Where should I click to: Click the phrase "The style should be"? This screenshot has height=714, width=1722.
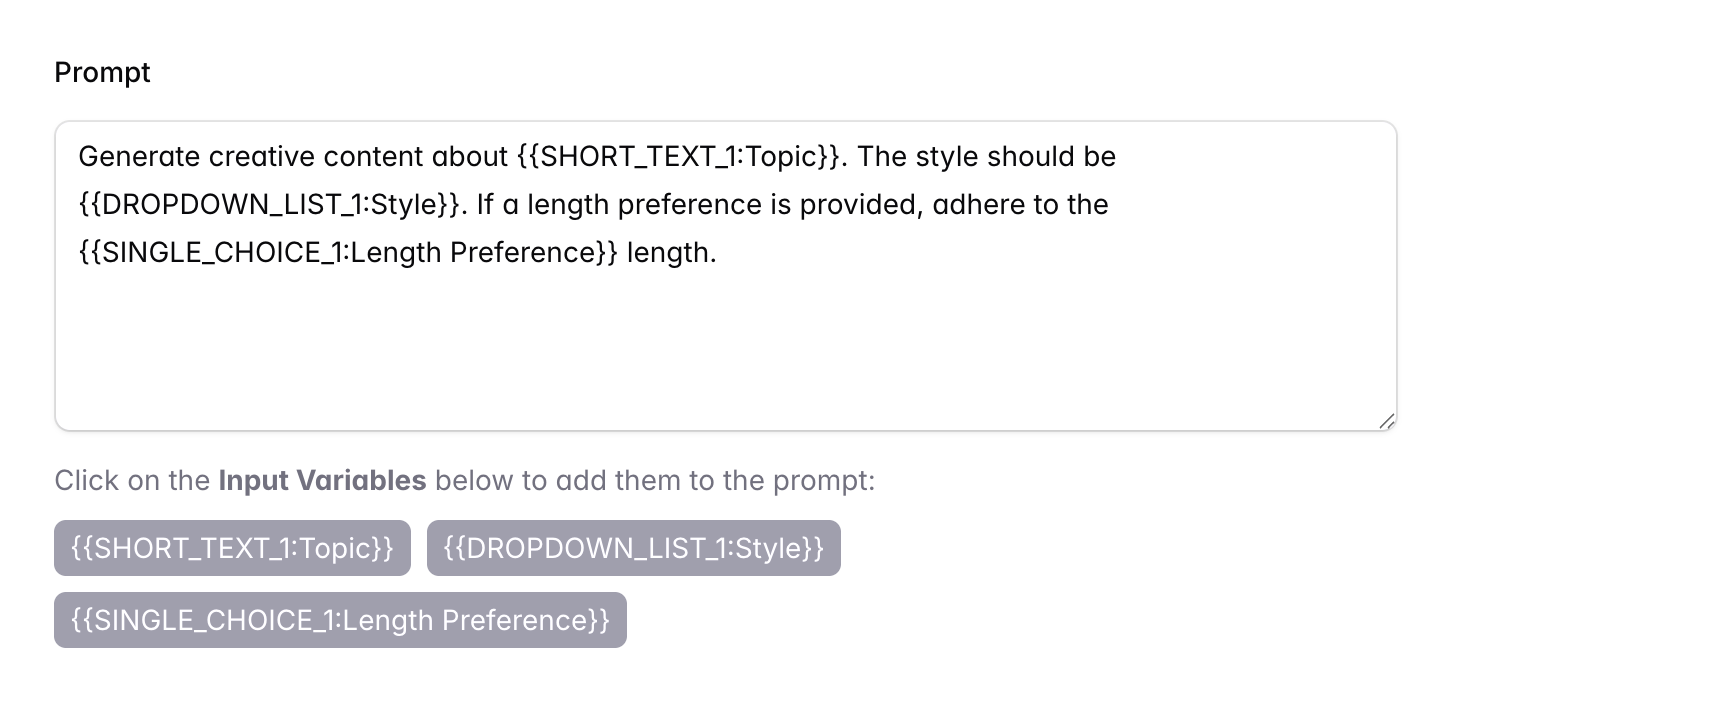click(x=986, y=156)
